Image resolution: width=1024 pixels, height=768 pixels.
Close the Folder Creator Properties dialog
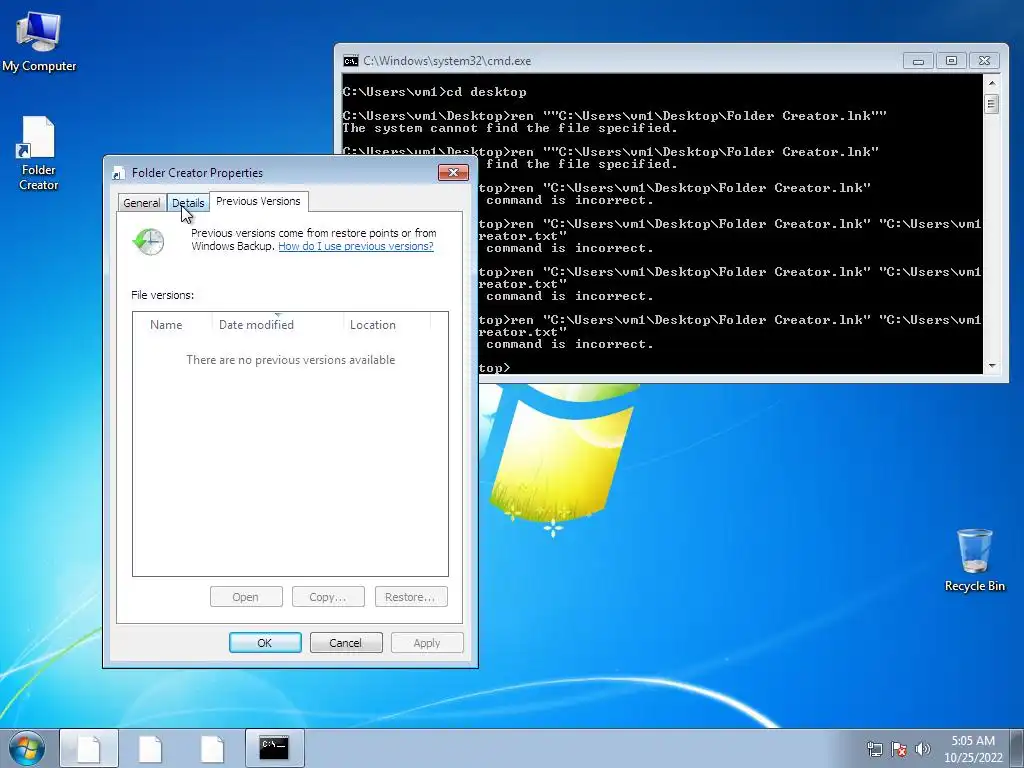[453, 172]
